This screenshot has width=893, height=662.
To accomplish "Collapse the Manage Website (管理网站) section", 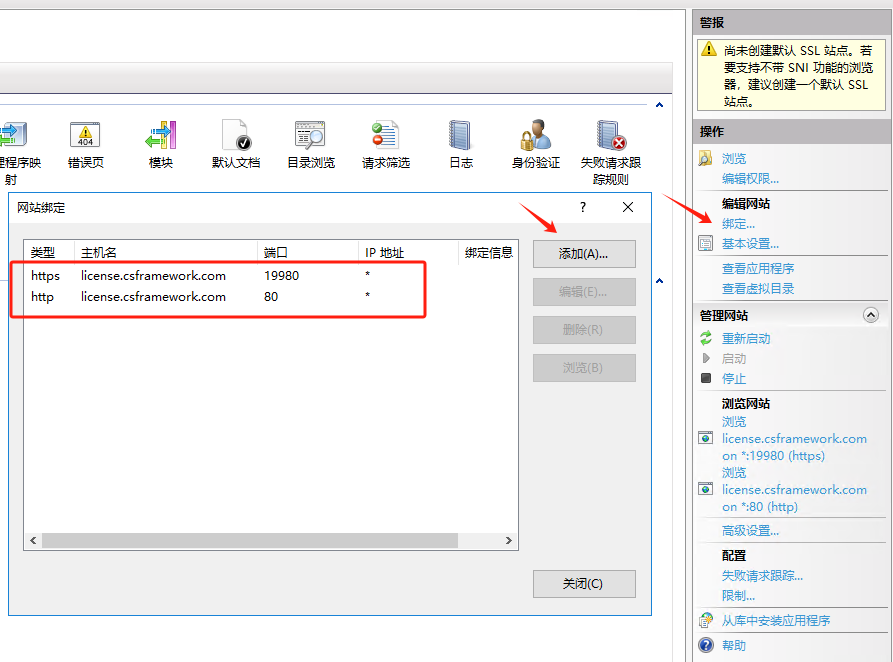I will (x=871, y=315).
